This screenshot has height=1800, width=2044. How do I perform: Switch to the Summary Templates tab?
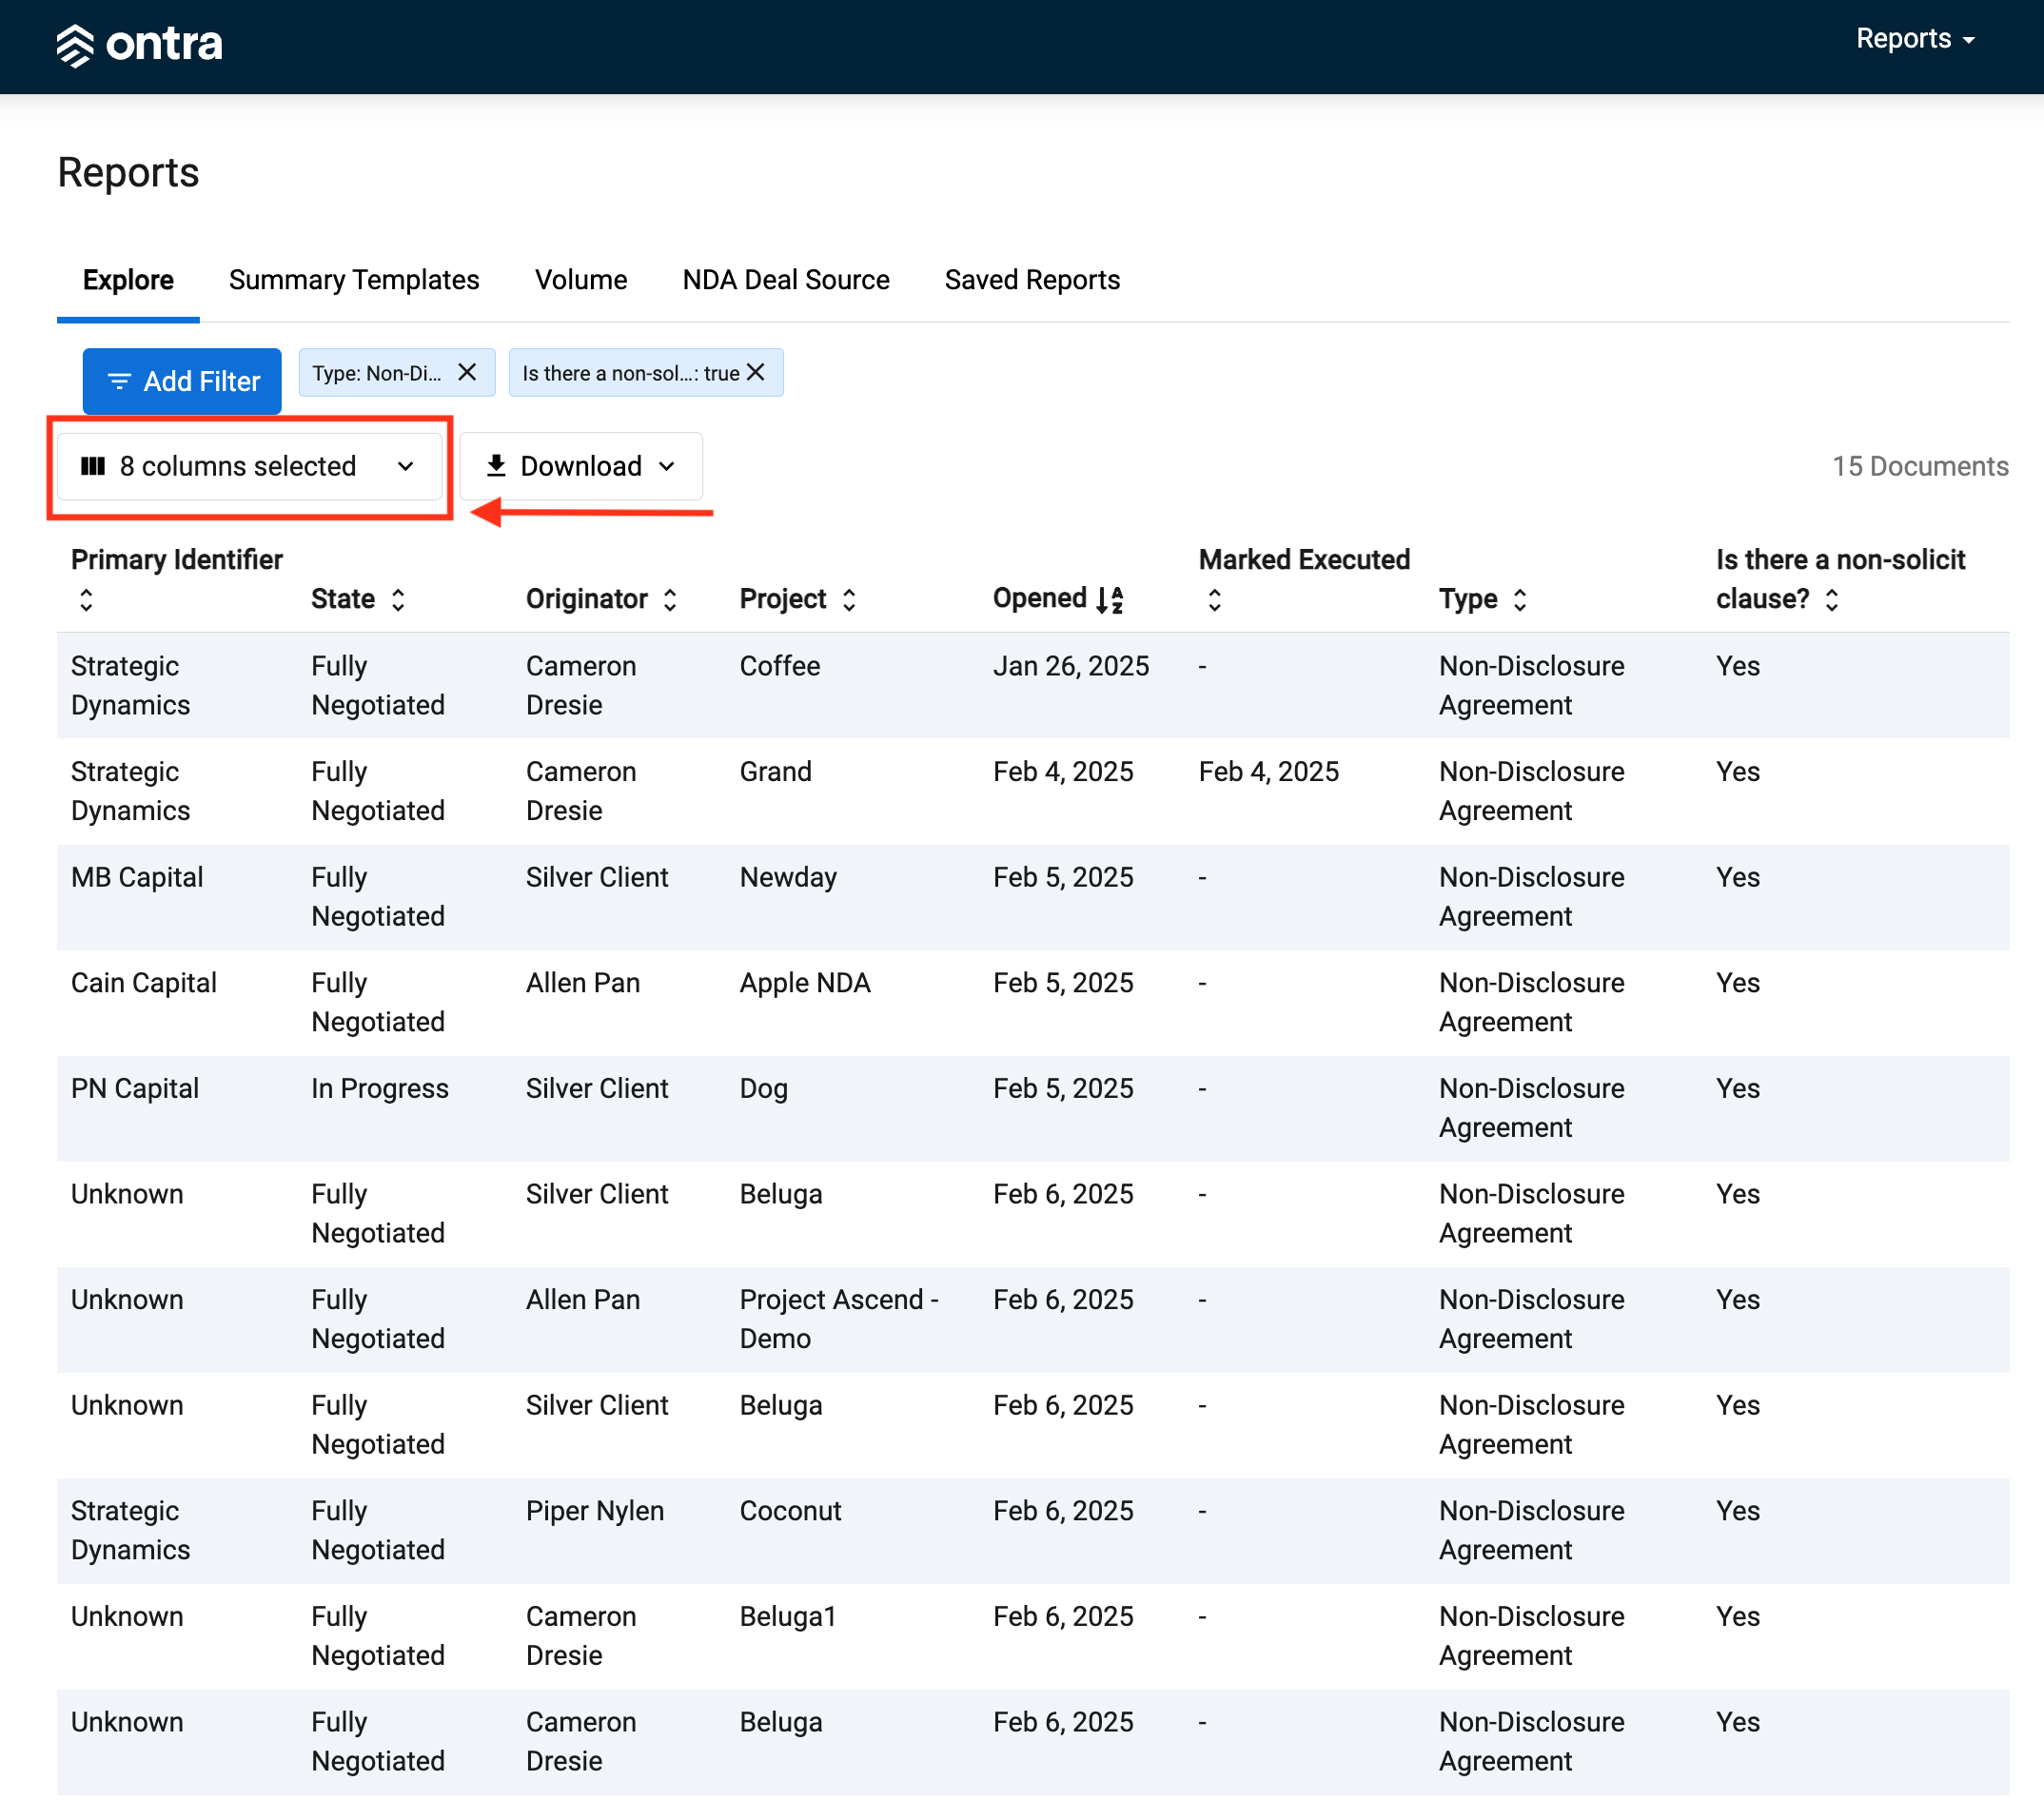click(354, 280)
